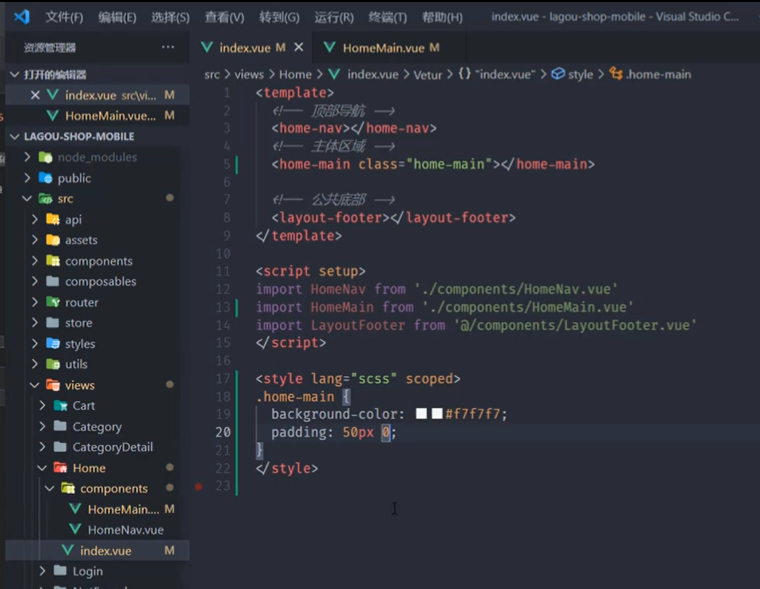Open the 文件(F) menu
760x589 pixels.
click(x=64, y=17)
